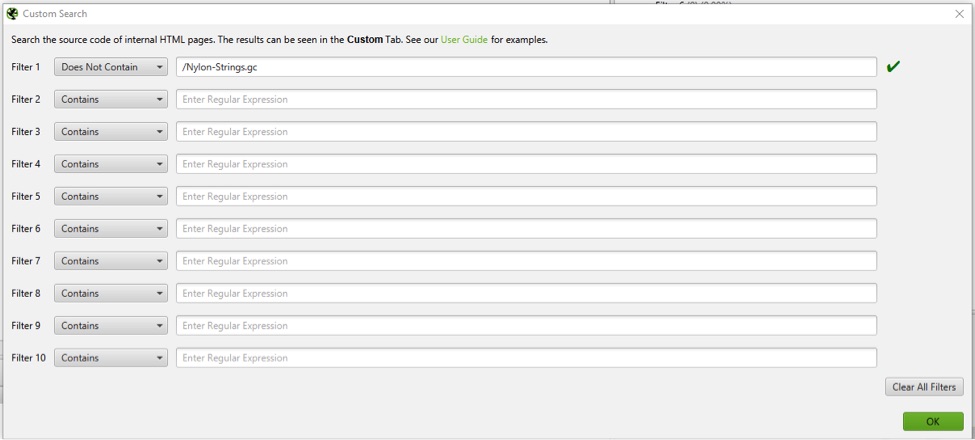
Task: Expand the Filter 5 Contains dropdown
Action: (110, 197)
